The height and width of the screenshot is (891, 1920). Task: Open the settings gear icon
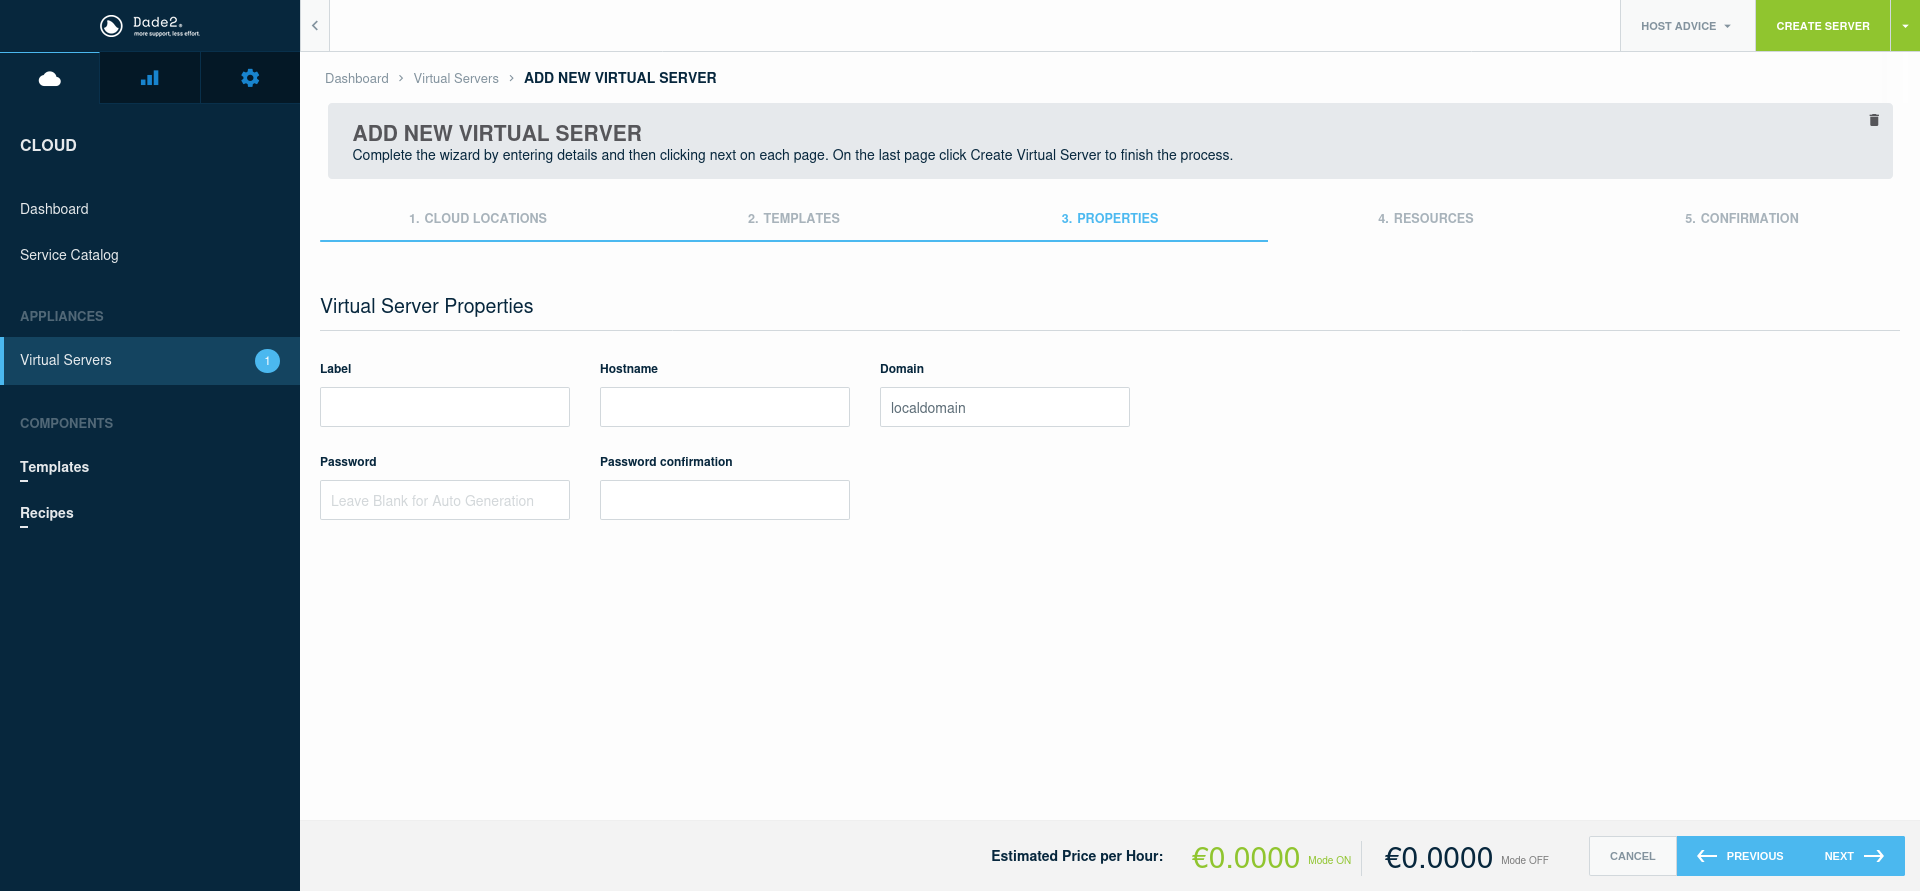[250, 78]
